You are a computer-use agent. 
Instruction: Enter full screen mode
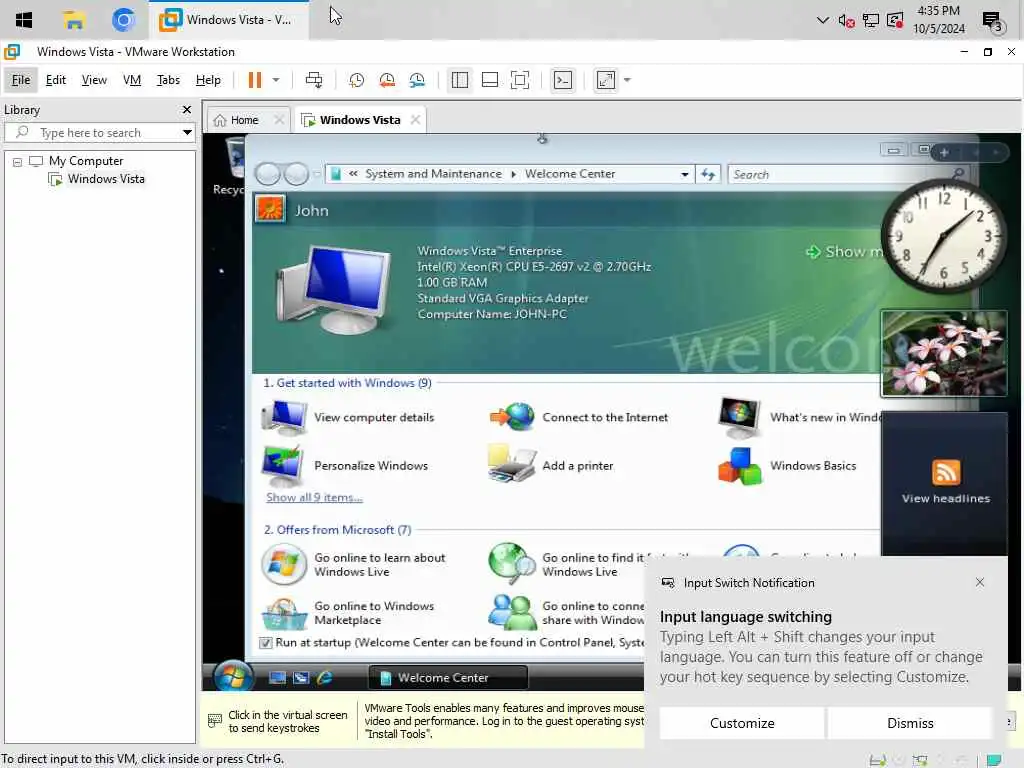click(520, 80)
